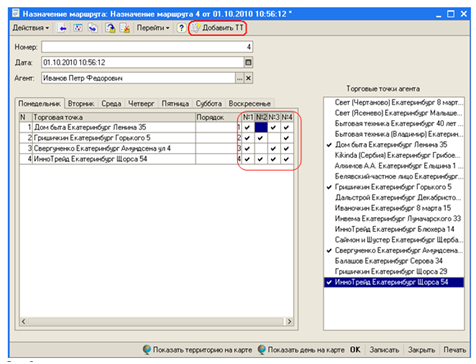Screen dimensions: 476x364
Task: Click the Порядок column header
Action: tap(217, 117)
